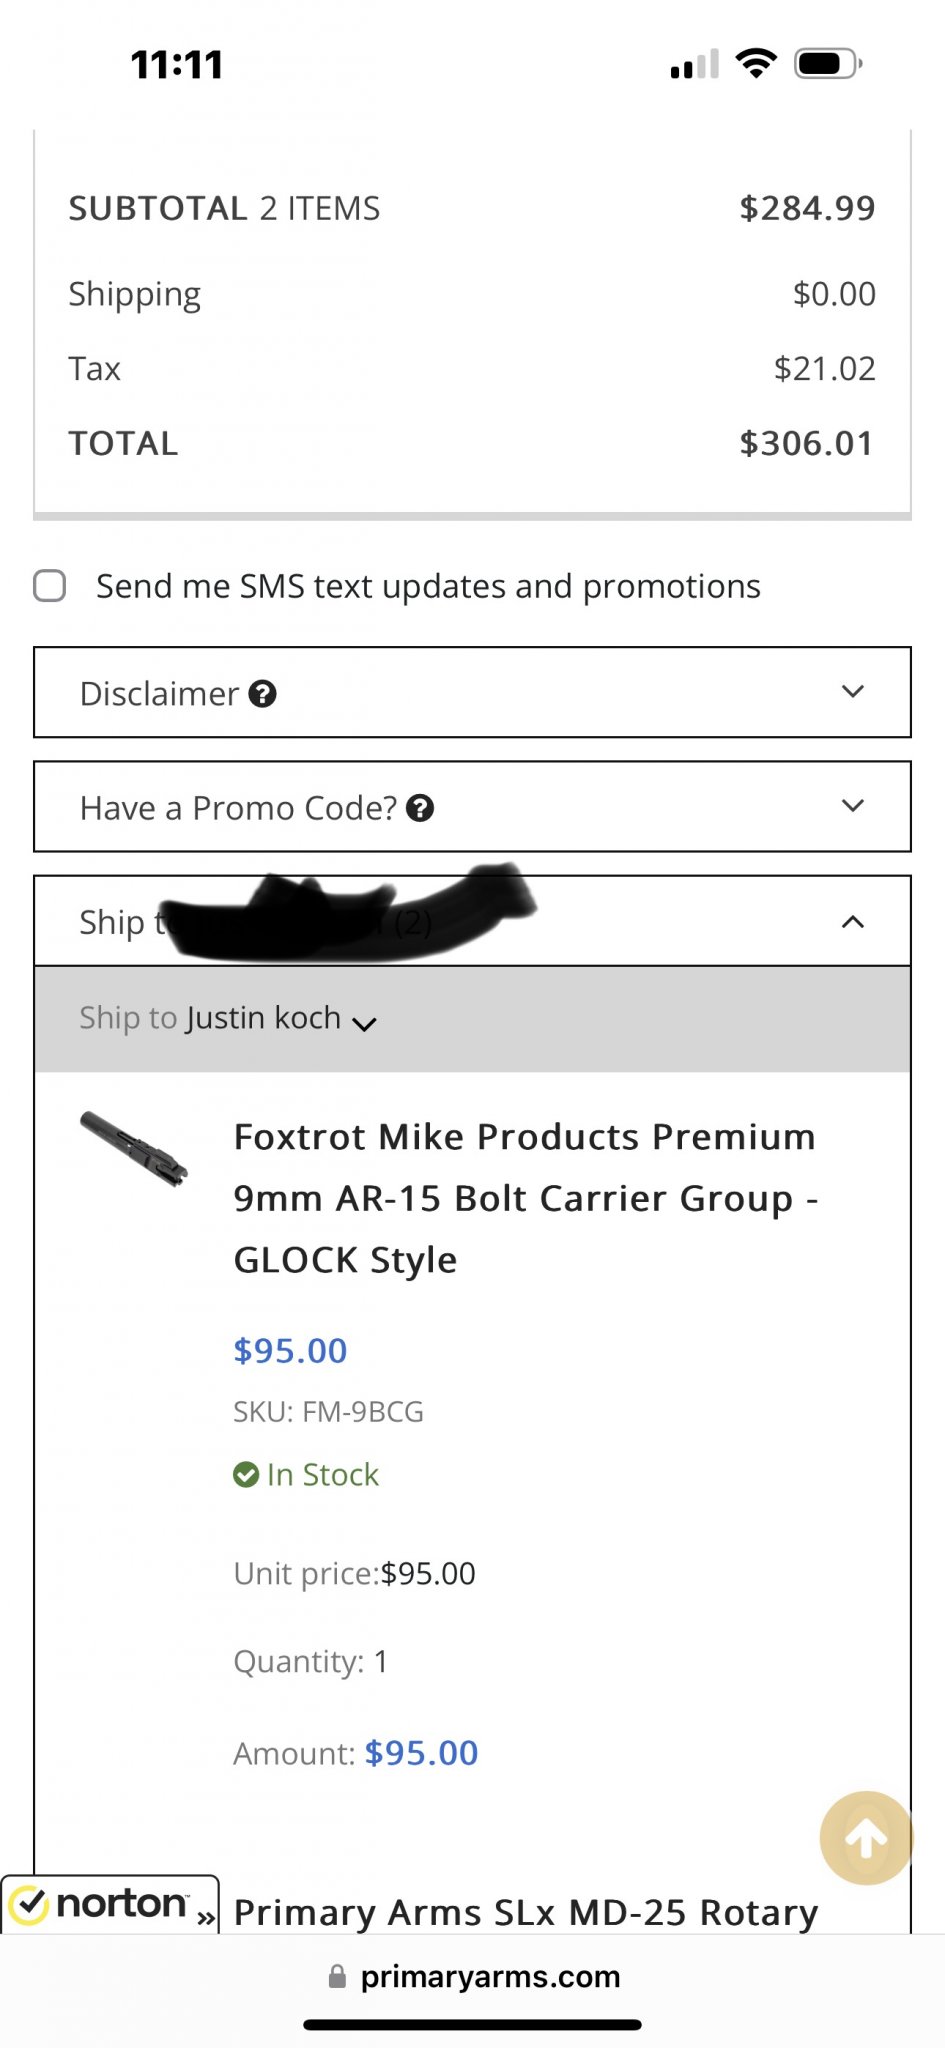Tap the battery status icon
The height and width of the screenshot is (2048, 945).
tap(827, 64)
